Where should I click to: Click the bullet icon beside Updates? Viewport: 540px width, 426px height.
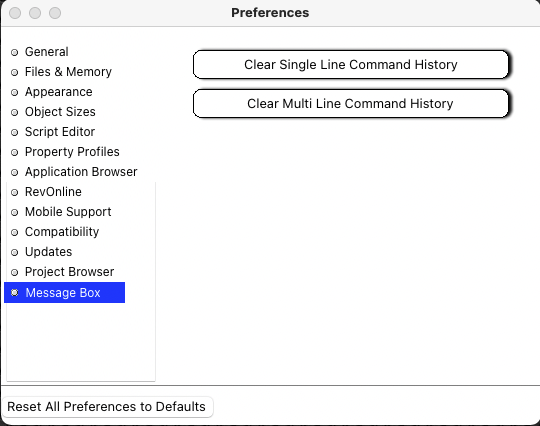14,252
